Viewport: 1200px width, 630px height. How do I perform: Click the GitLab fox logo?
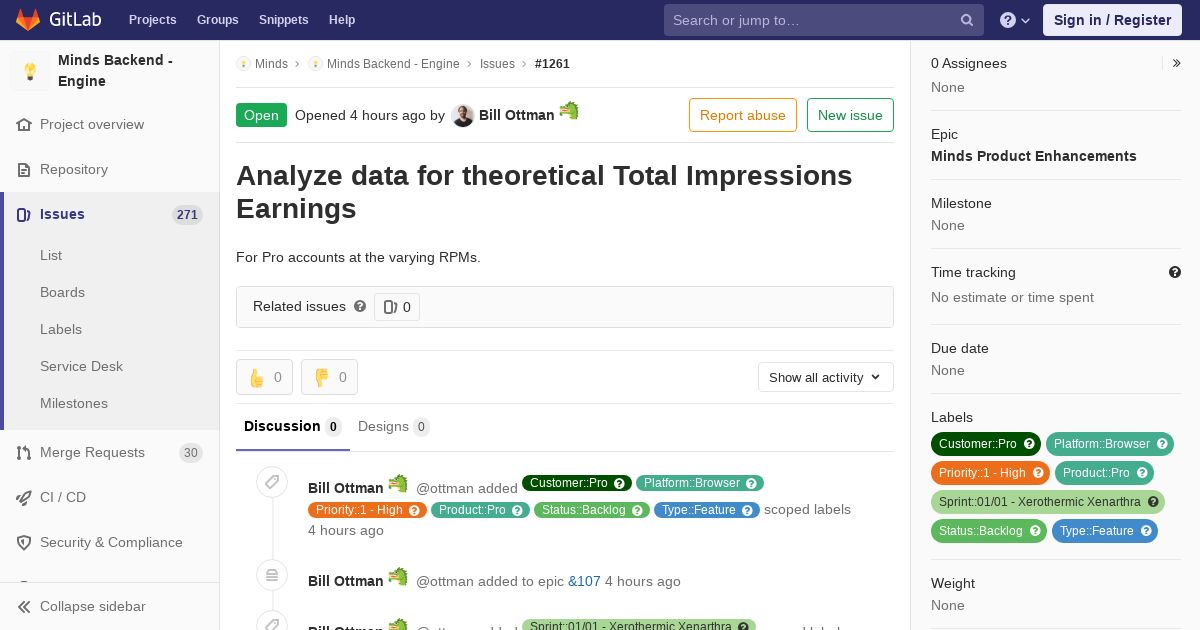pos(28,19)
